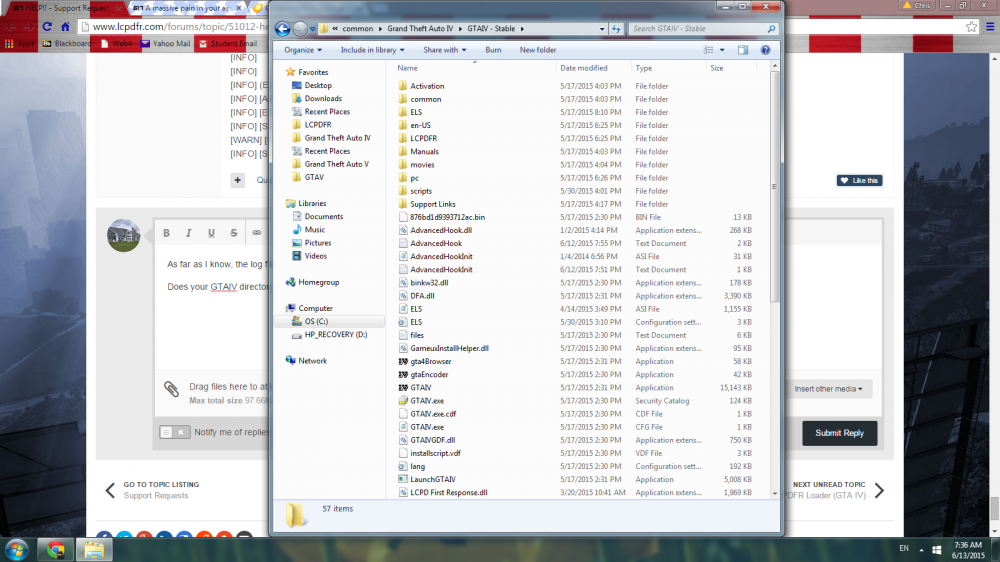Click the New folder toolbar item
This screenshot has width=1000, height=562.
(538, 50)
